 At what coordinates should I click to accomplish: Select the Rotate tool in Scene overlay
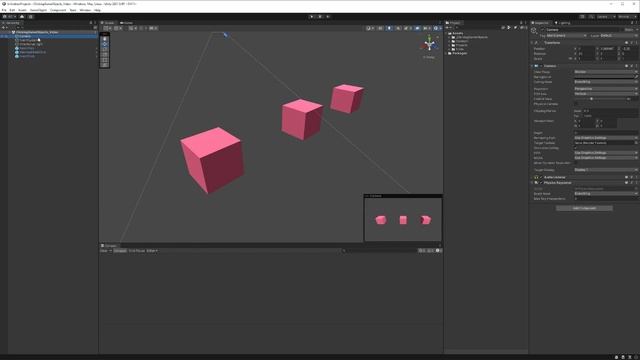[x=105, y=49]
